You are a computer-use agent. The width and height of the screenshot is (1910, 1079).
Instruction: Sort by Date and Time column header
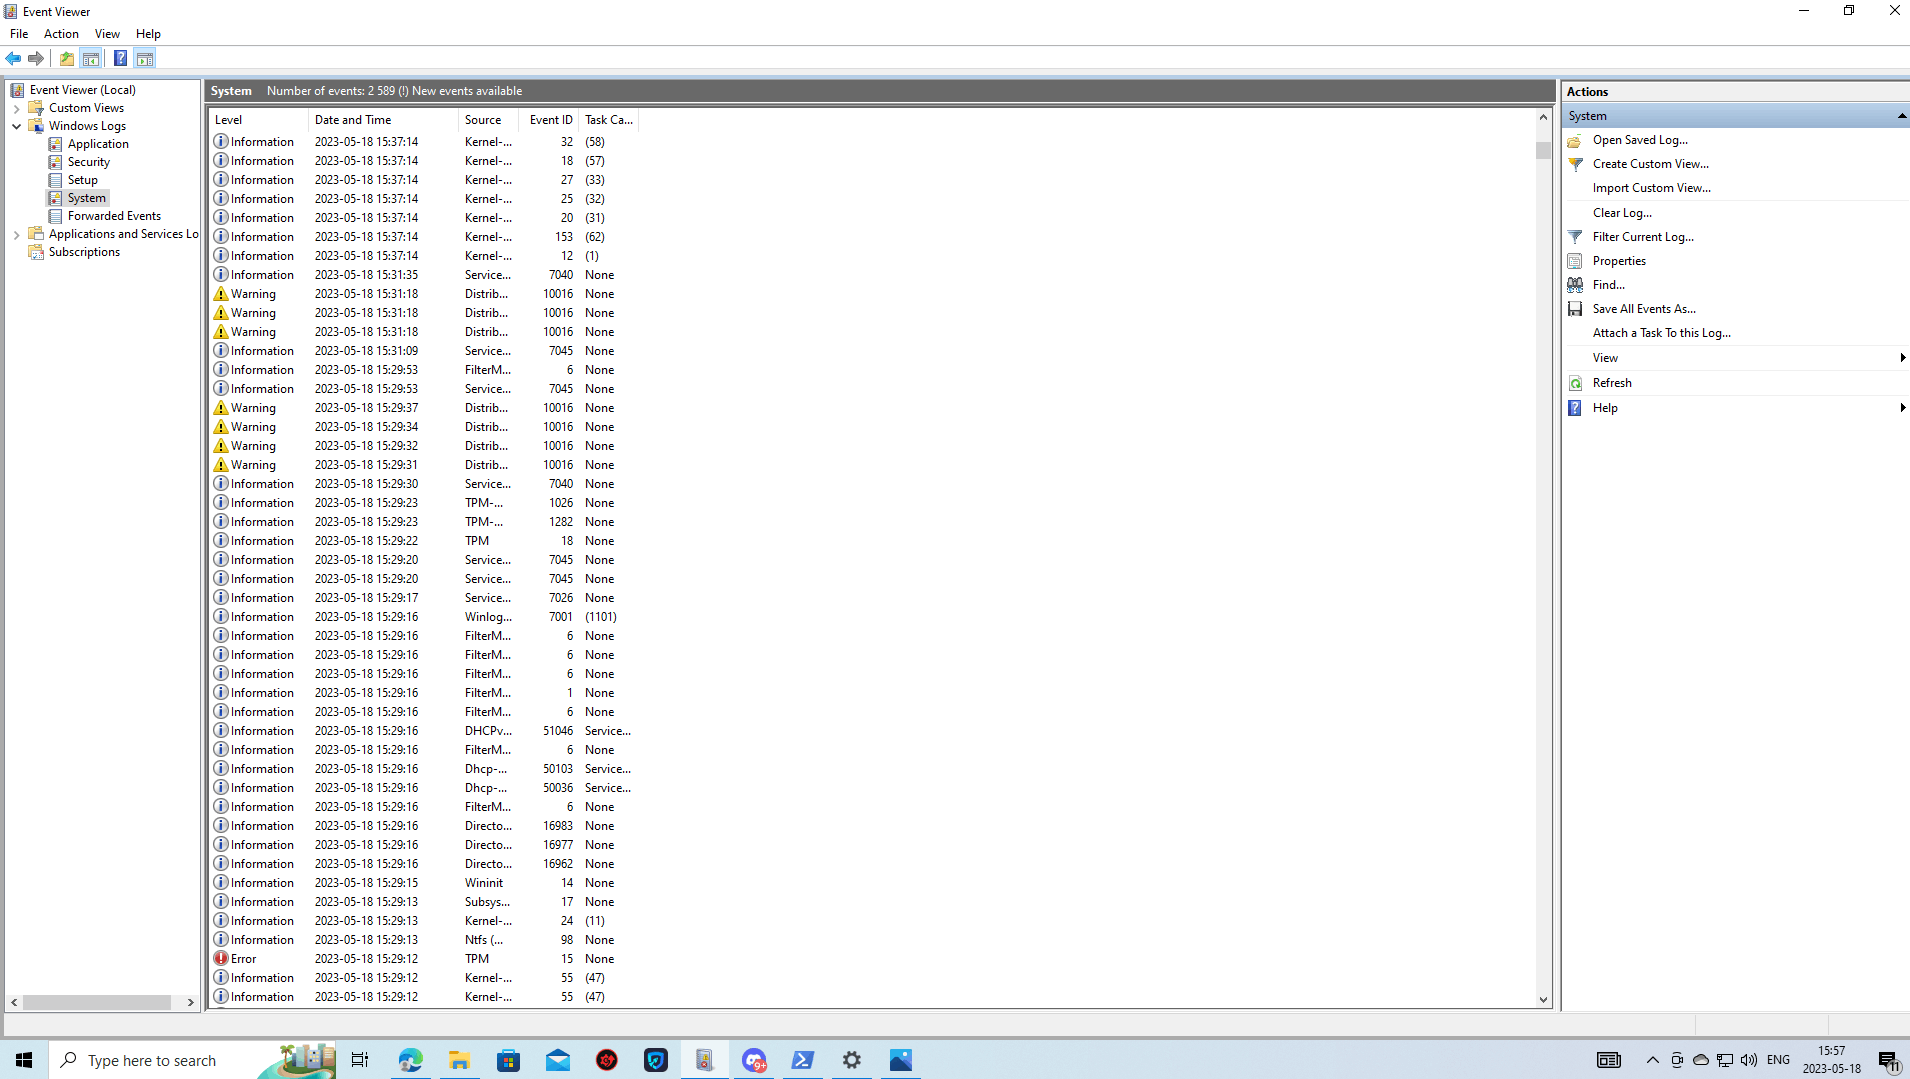383,120
